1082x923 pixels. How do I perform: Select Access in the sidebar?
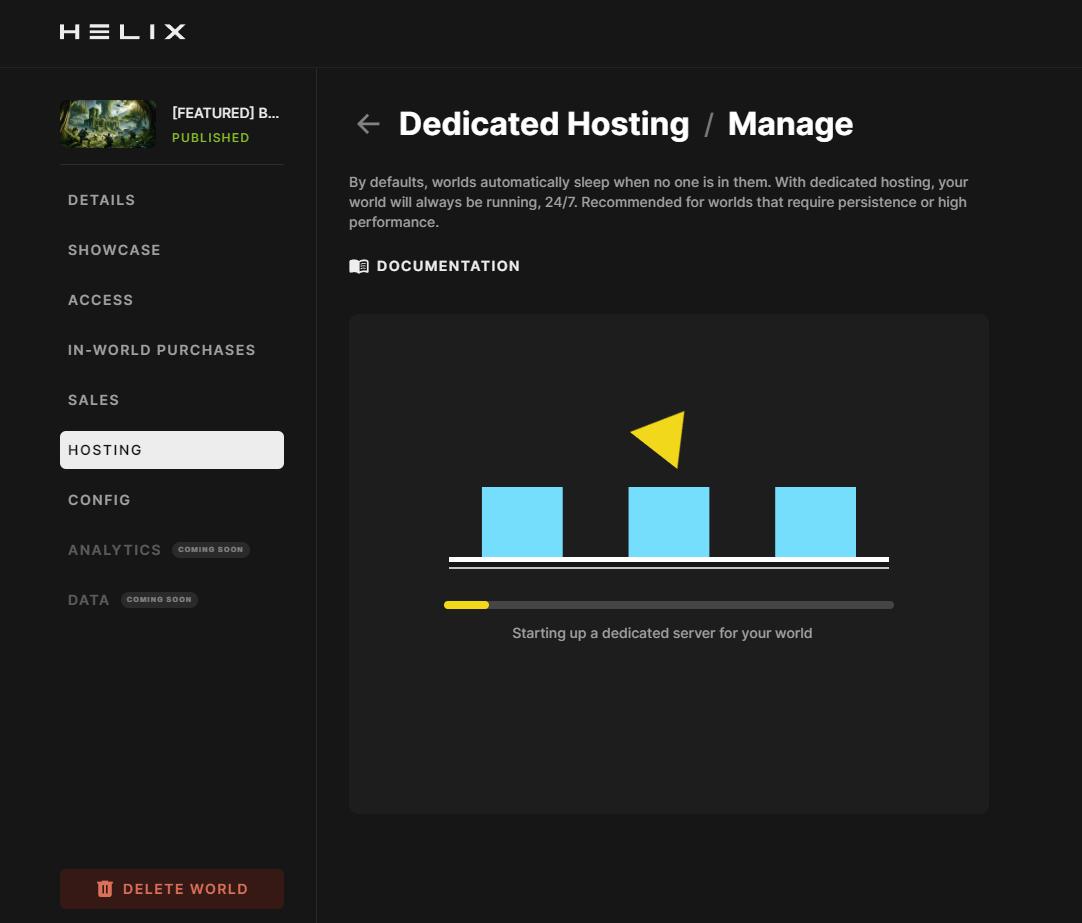[x=101, y=300]
